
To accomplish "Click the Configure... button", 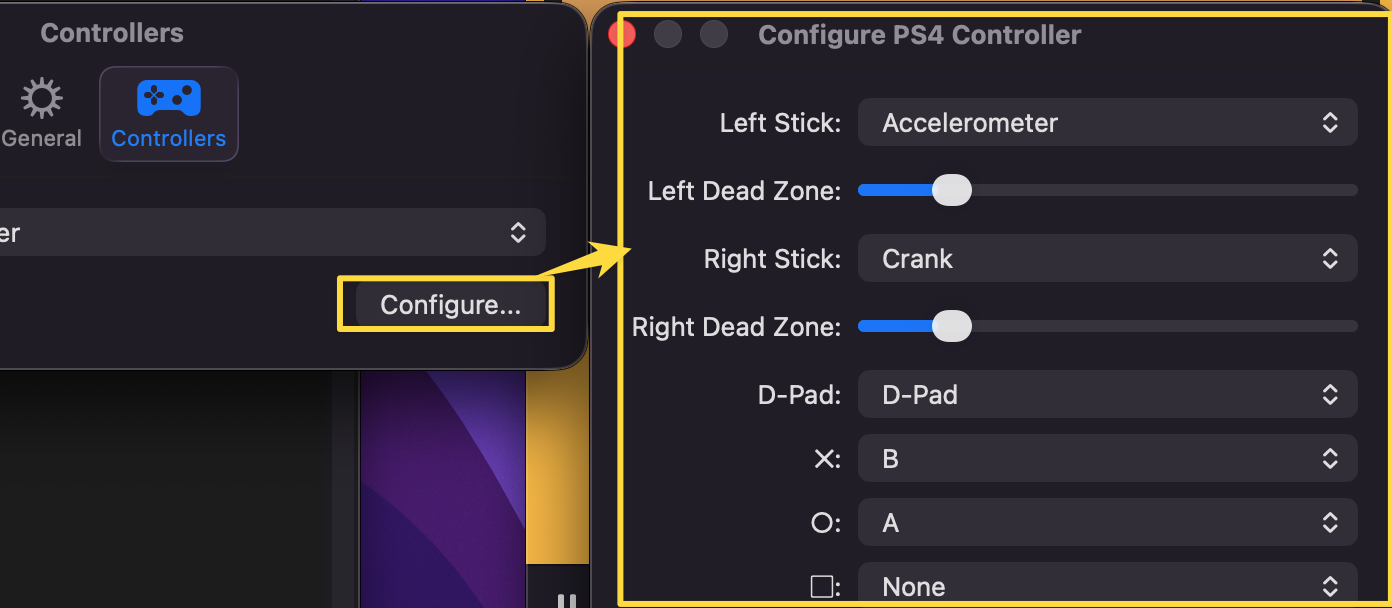I will point(451,305).
